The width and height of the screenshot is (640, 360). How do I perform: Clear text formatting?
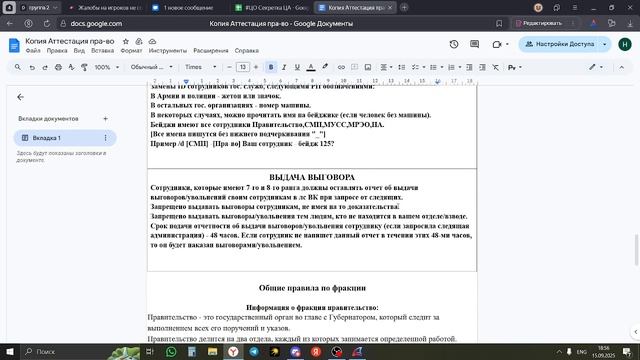coord(496,67)
